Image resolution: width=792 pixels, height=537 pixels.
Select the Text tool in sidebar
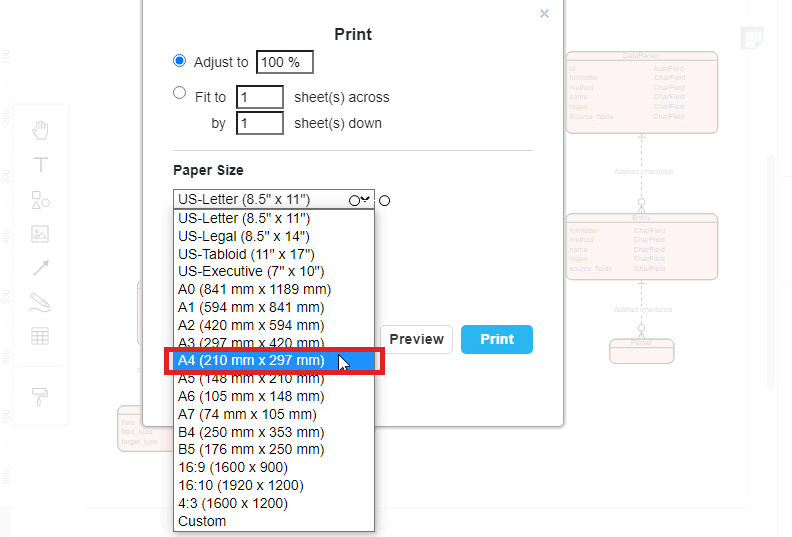[40, 164]
